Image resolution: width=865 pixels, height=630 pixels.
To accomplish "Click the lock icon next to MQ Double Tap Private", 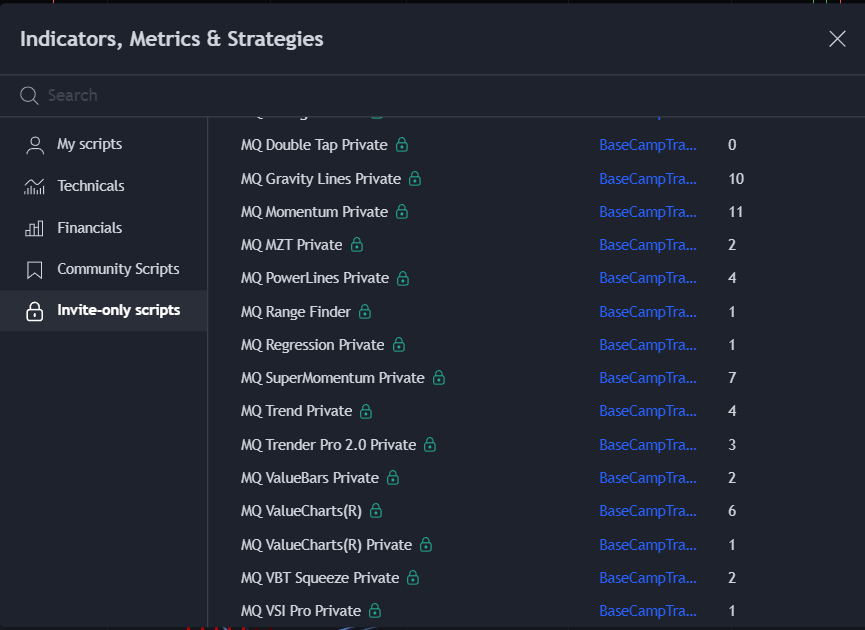I will 400,144.
